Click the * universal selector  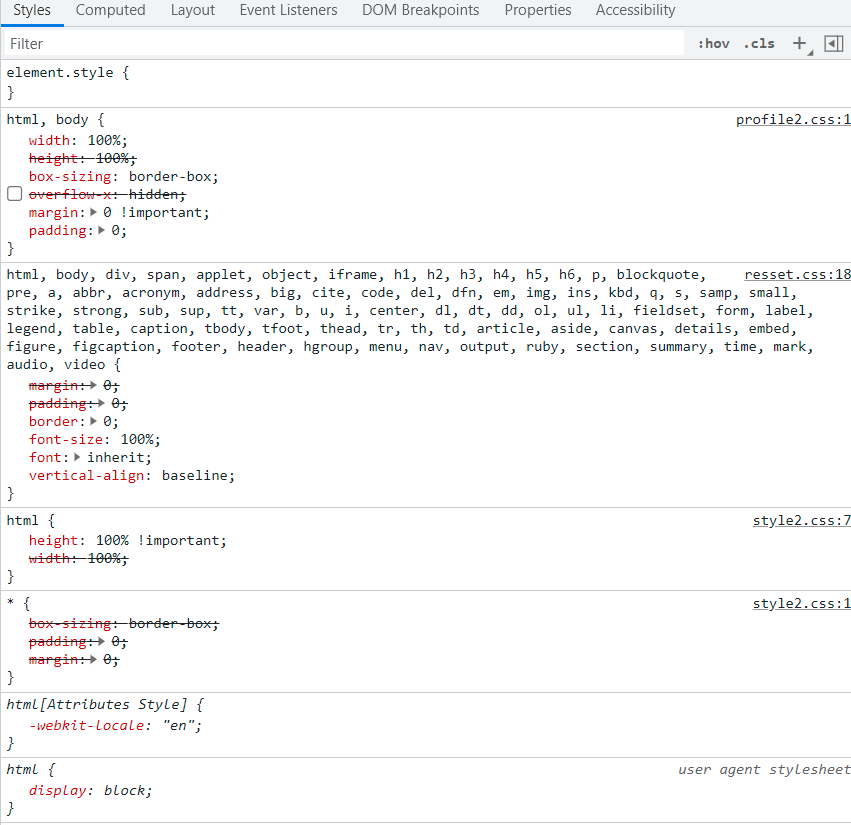(10, 602)
